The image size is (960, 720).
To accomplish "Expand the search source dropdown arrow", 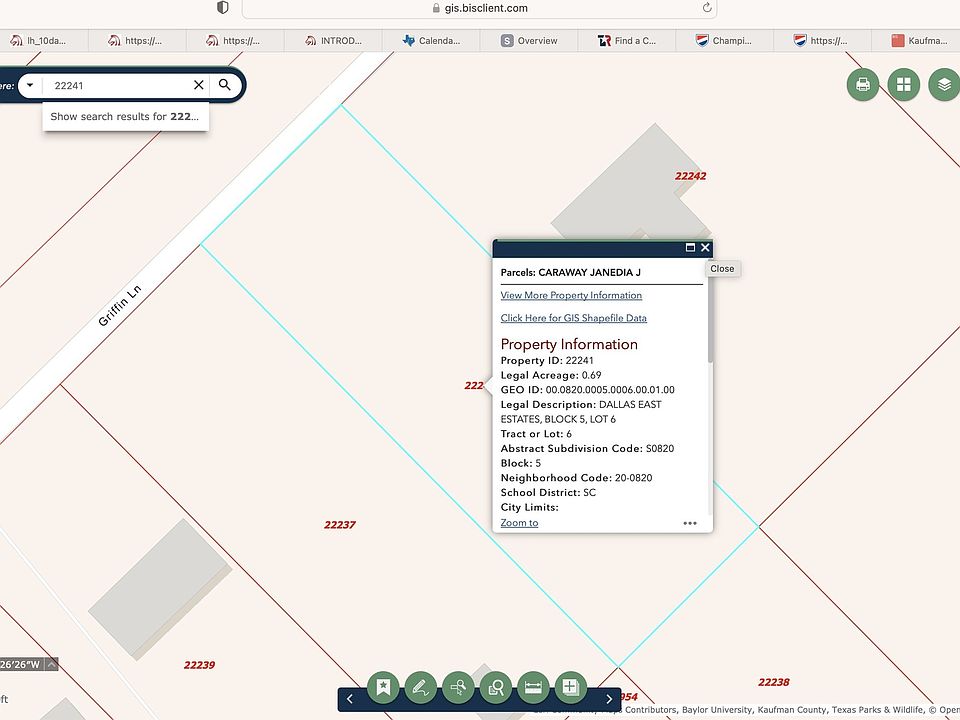I will 30,85.
